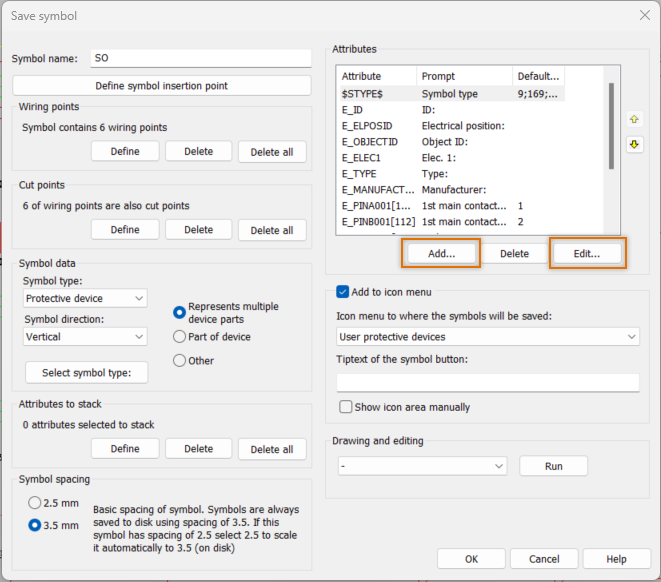Screen dimensions: 661x582
Task: Select Part of device radio button
Action: (179, 336)
